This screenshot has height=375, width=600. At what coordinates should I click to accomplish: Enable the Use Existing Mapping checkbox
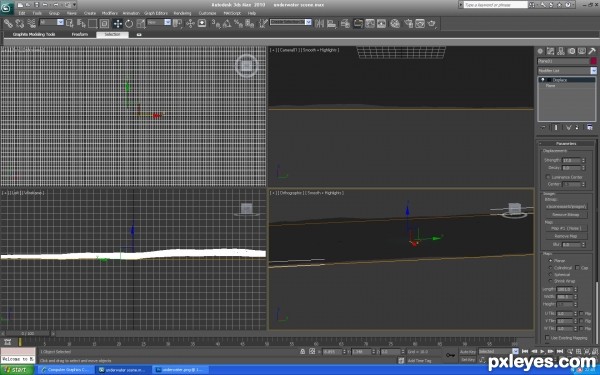pos(547,338)
